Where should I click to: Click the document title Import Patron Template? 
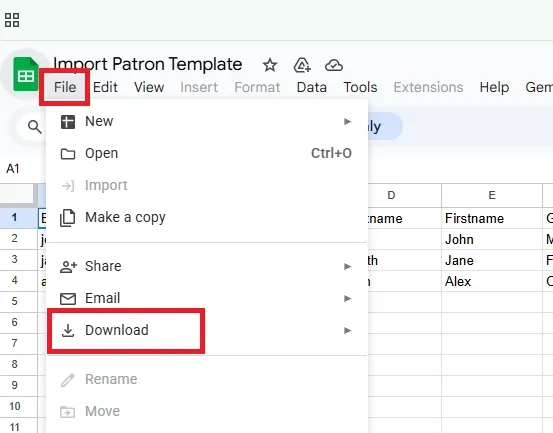[x=147, y=65]
